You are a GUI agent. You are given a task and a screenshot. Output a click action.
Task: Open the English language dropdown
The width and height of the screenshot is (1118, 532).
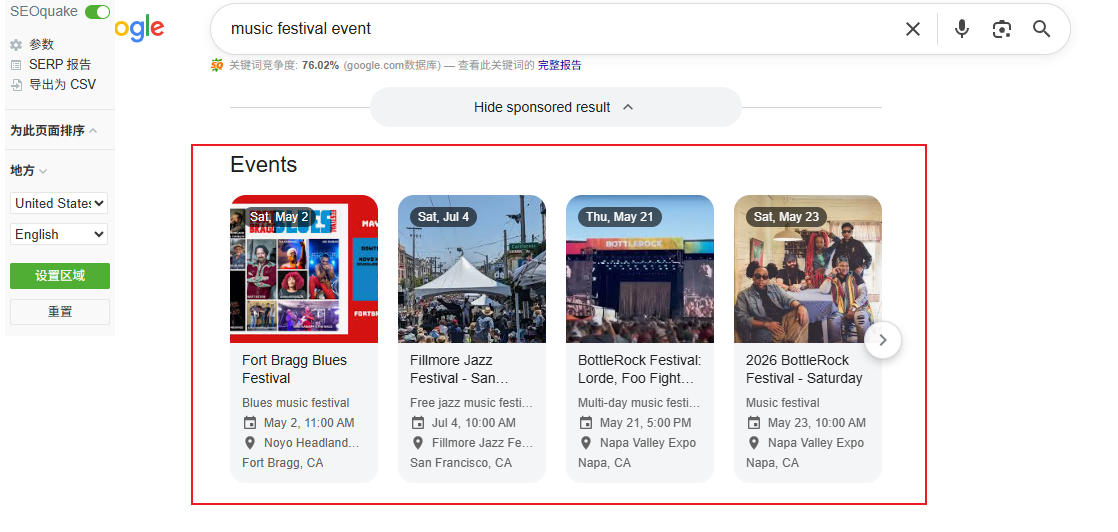click(59, 234)
